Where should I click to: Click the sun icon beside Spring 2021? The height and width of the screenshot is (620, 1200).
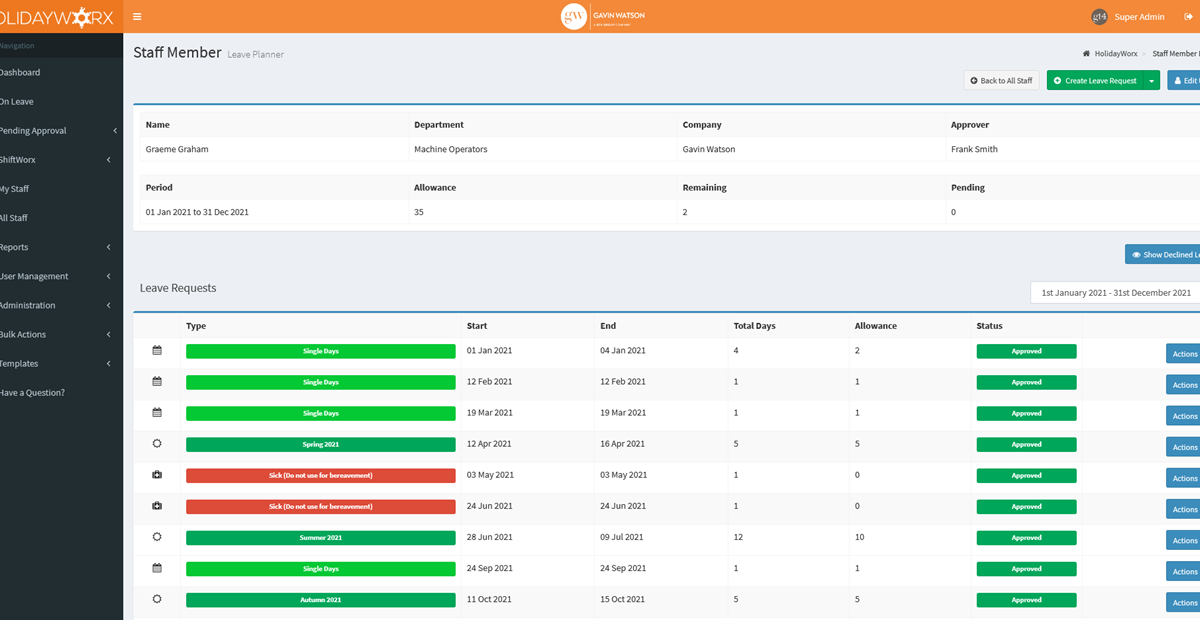coord(157,444)
